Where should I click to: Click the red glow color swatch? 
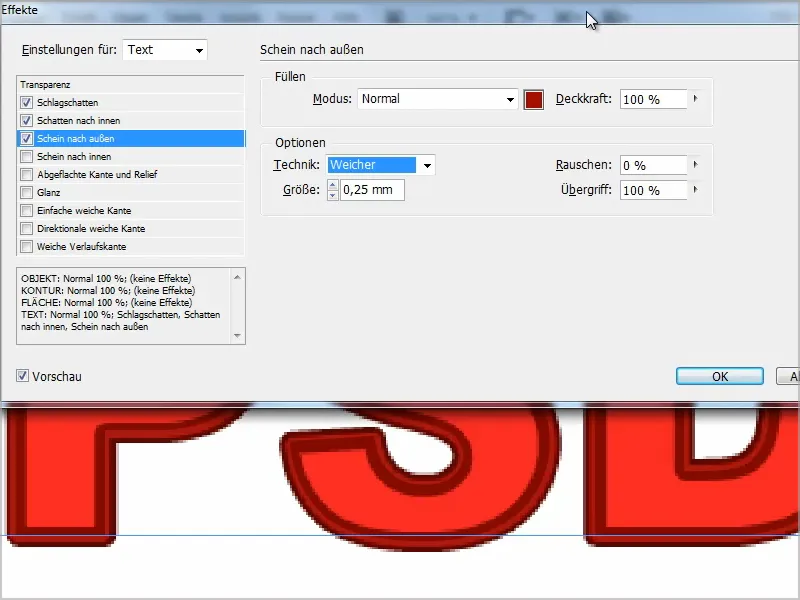coord(534,99)
